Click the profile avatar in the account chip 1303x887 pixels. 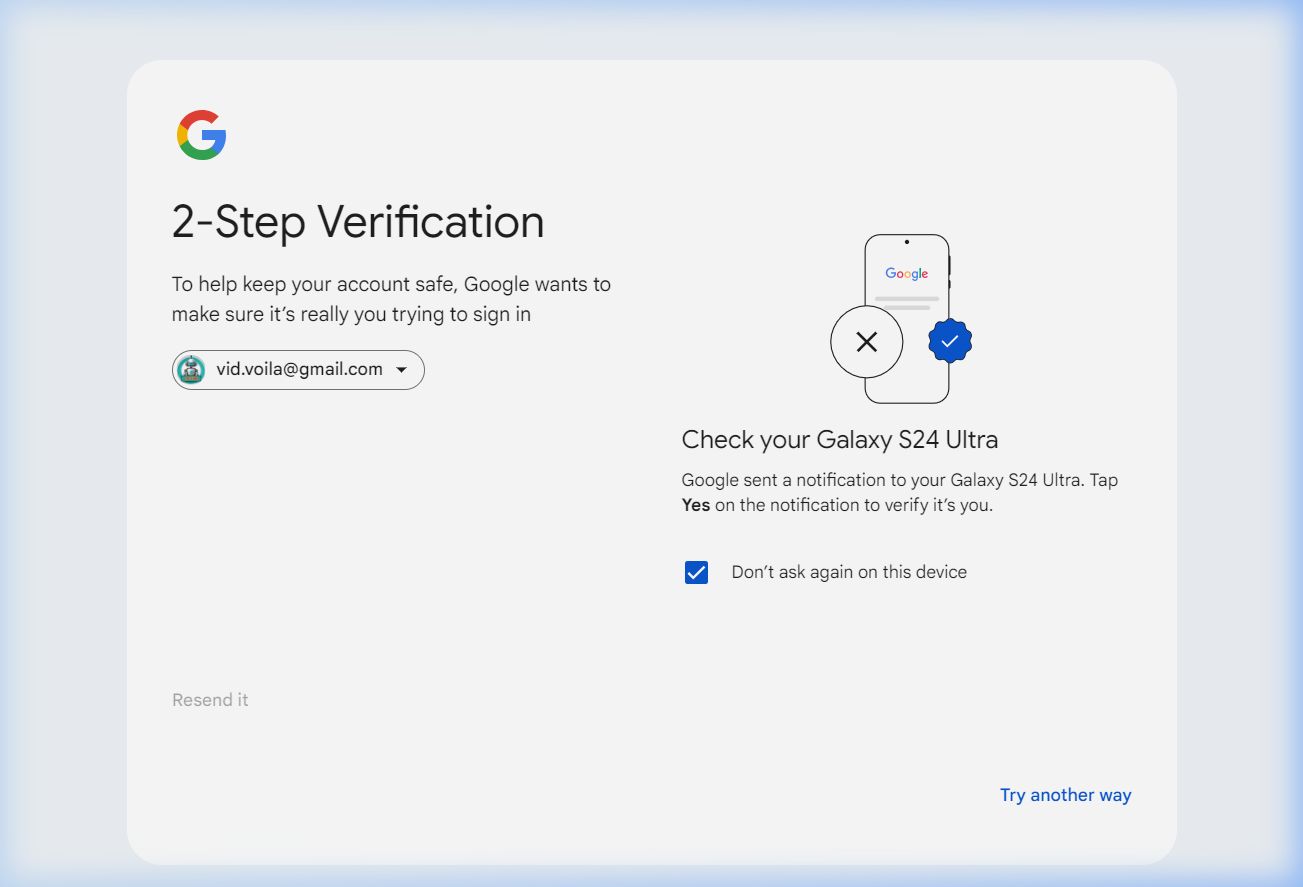[x=191, y=370]
